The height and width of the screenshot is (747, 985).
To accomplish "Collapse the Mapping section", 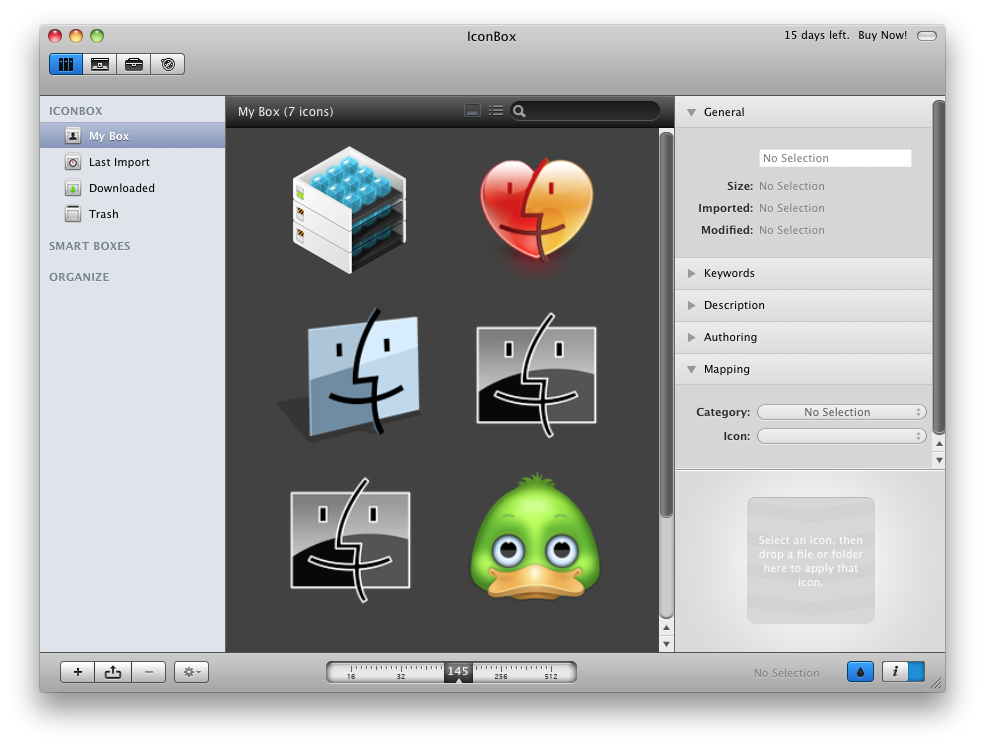I will [x=692, y=369].
